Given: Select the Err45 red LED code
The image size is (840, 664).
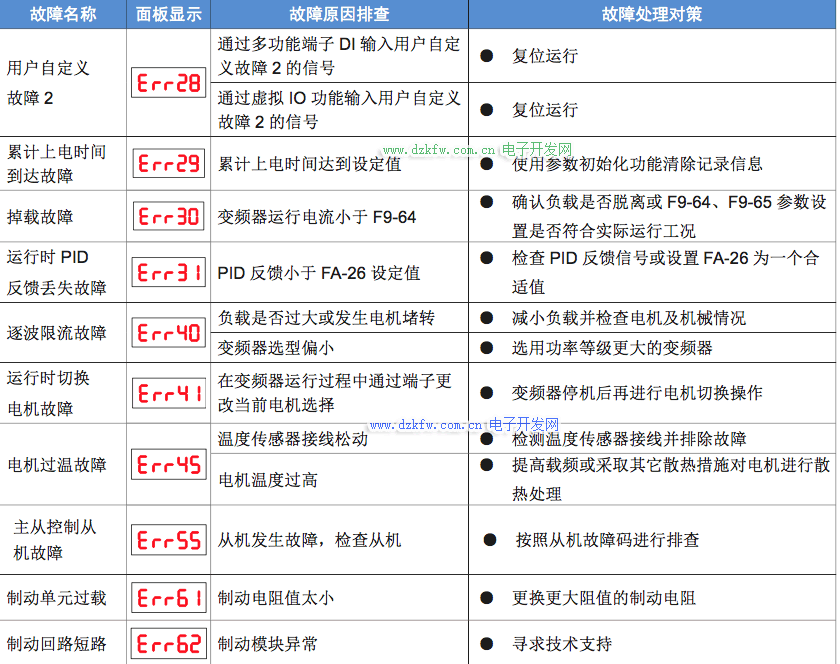Looking at the screenshot, I should pos(168,465).
